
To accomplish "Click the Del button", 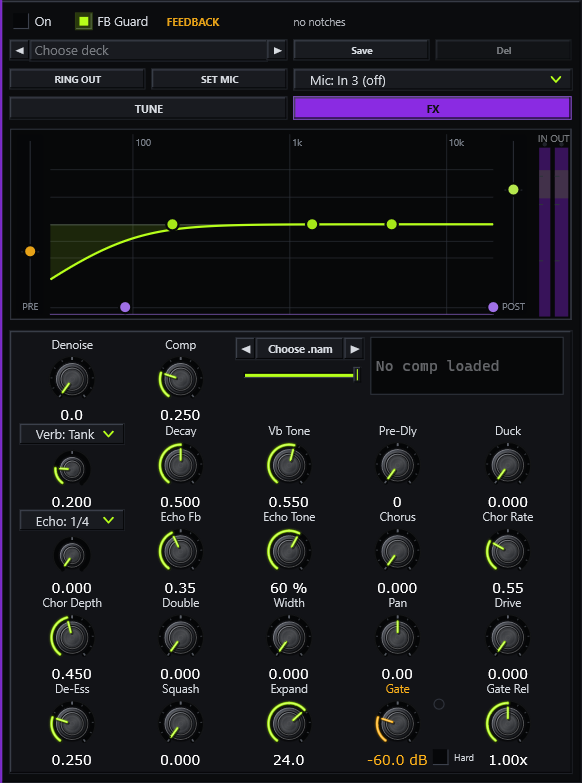I will [x=504, y=50].
